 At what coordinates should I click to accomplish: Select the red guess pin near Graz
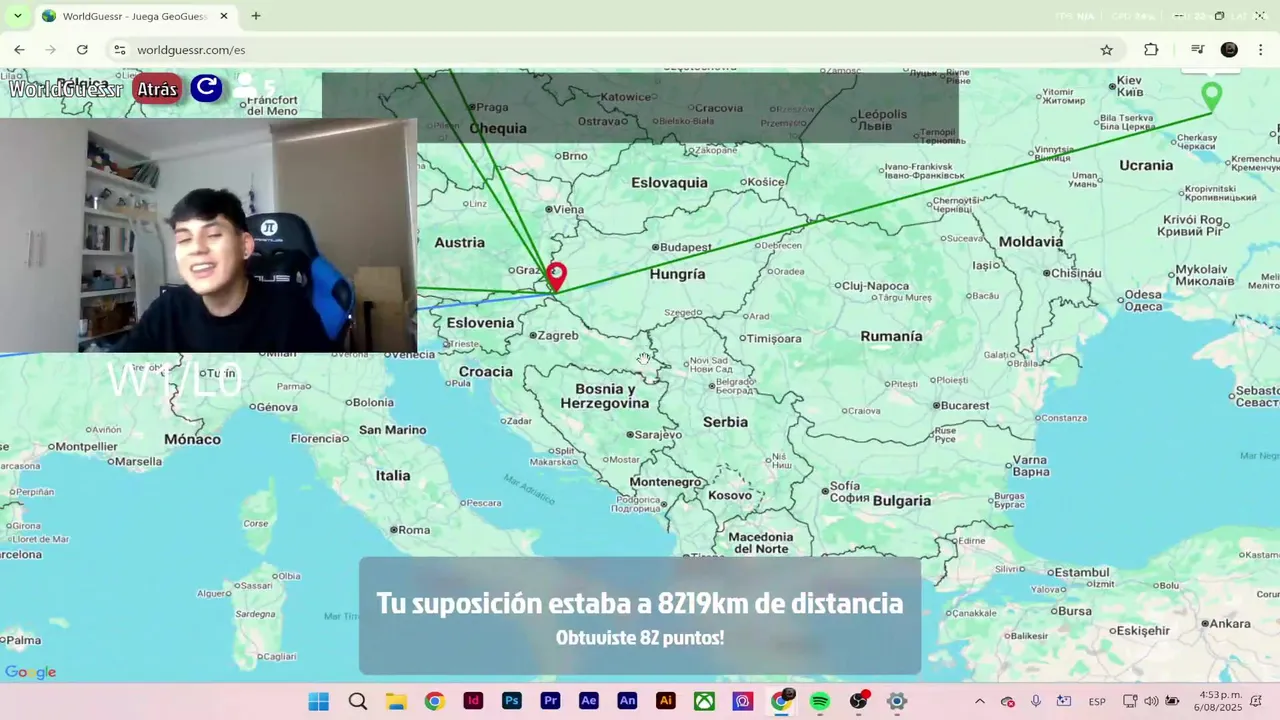click(x=556, y=276)
